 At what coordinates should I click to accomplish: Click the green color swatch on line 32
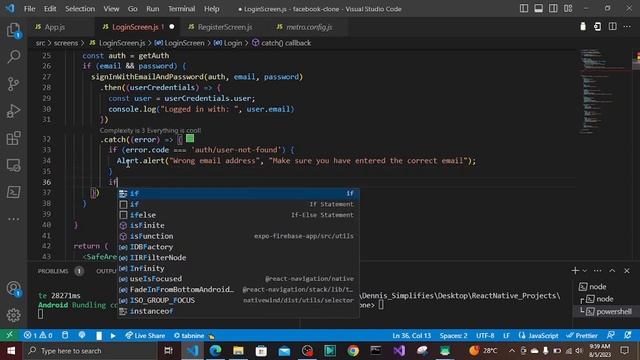pyautogui.click(x=190, y=138)
